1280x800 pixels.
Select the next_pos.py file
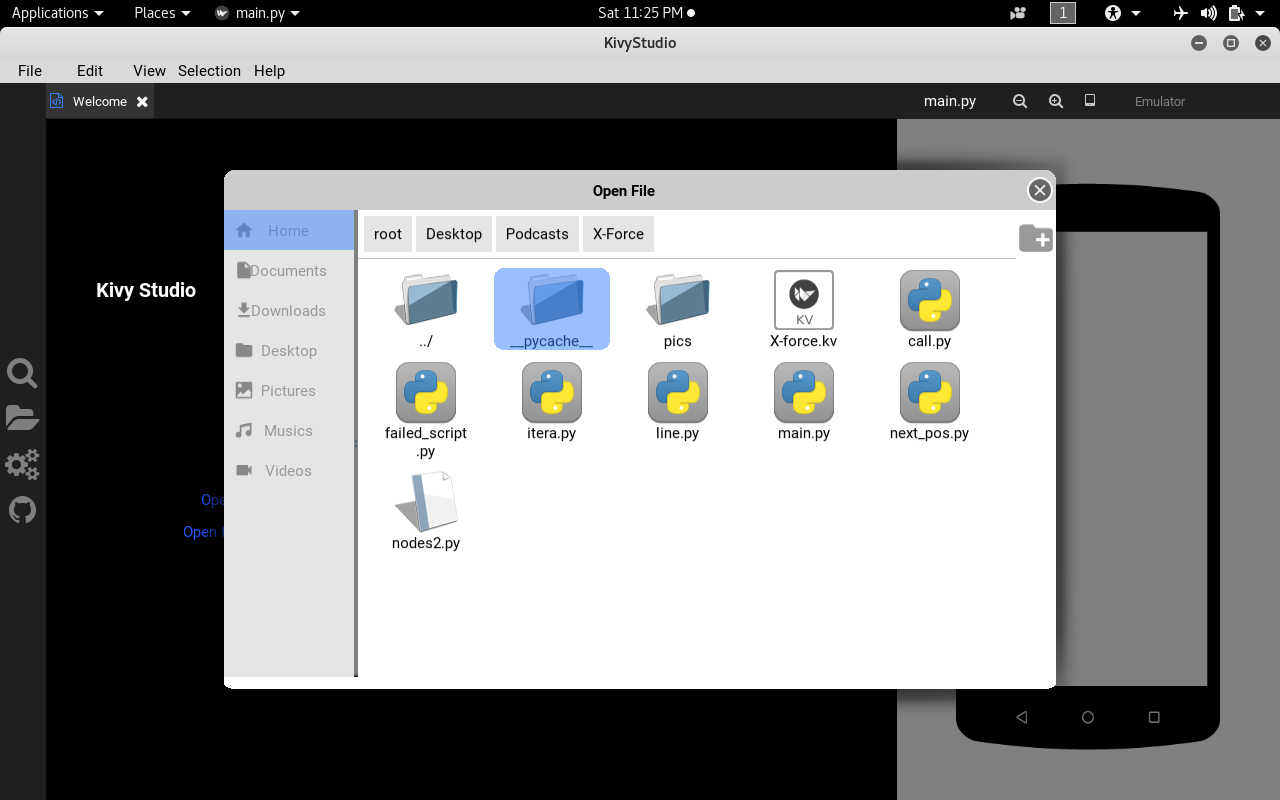930,401
